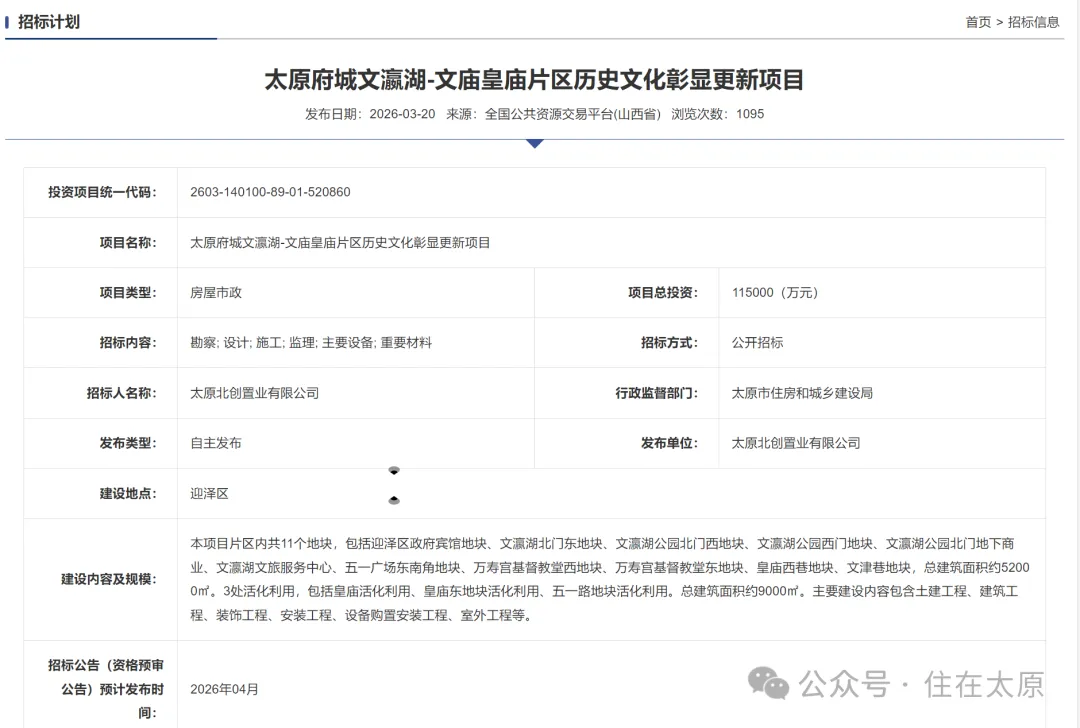
Task: Click label 发布单位
Action: [x=669, y=443]
